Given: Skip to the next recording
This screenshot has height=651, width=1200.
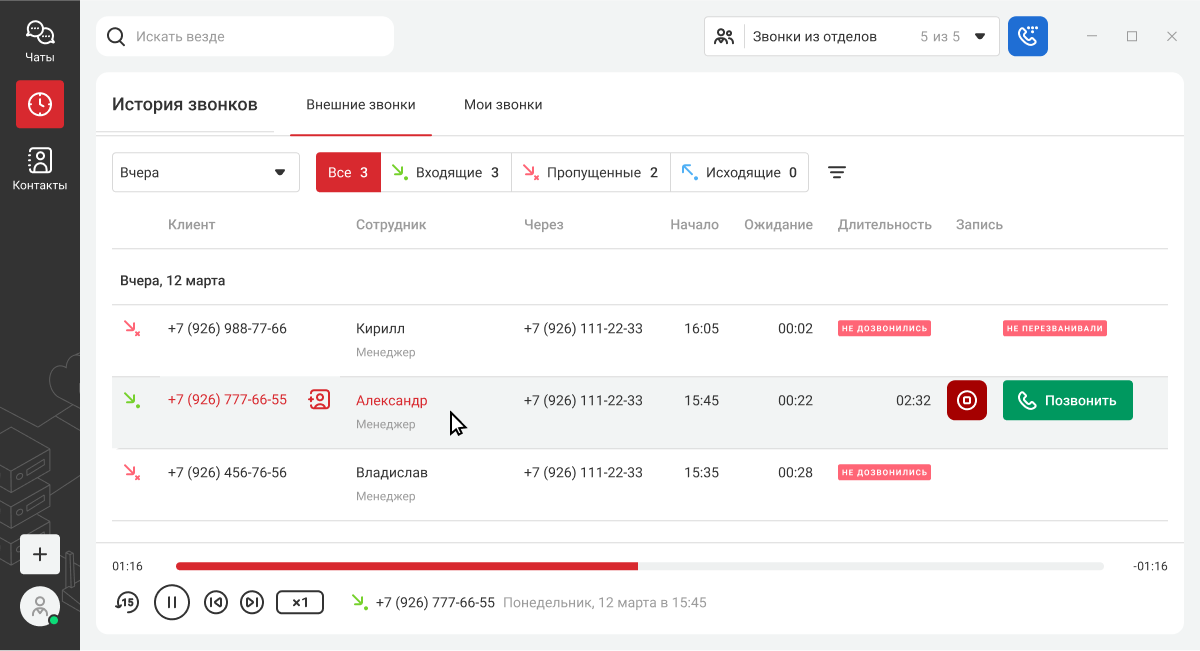Looking at the screenshot, I should click(x=253, y=602).
